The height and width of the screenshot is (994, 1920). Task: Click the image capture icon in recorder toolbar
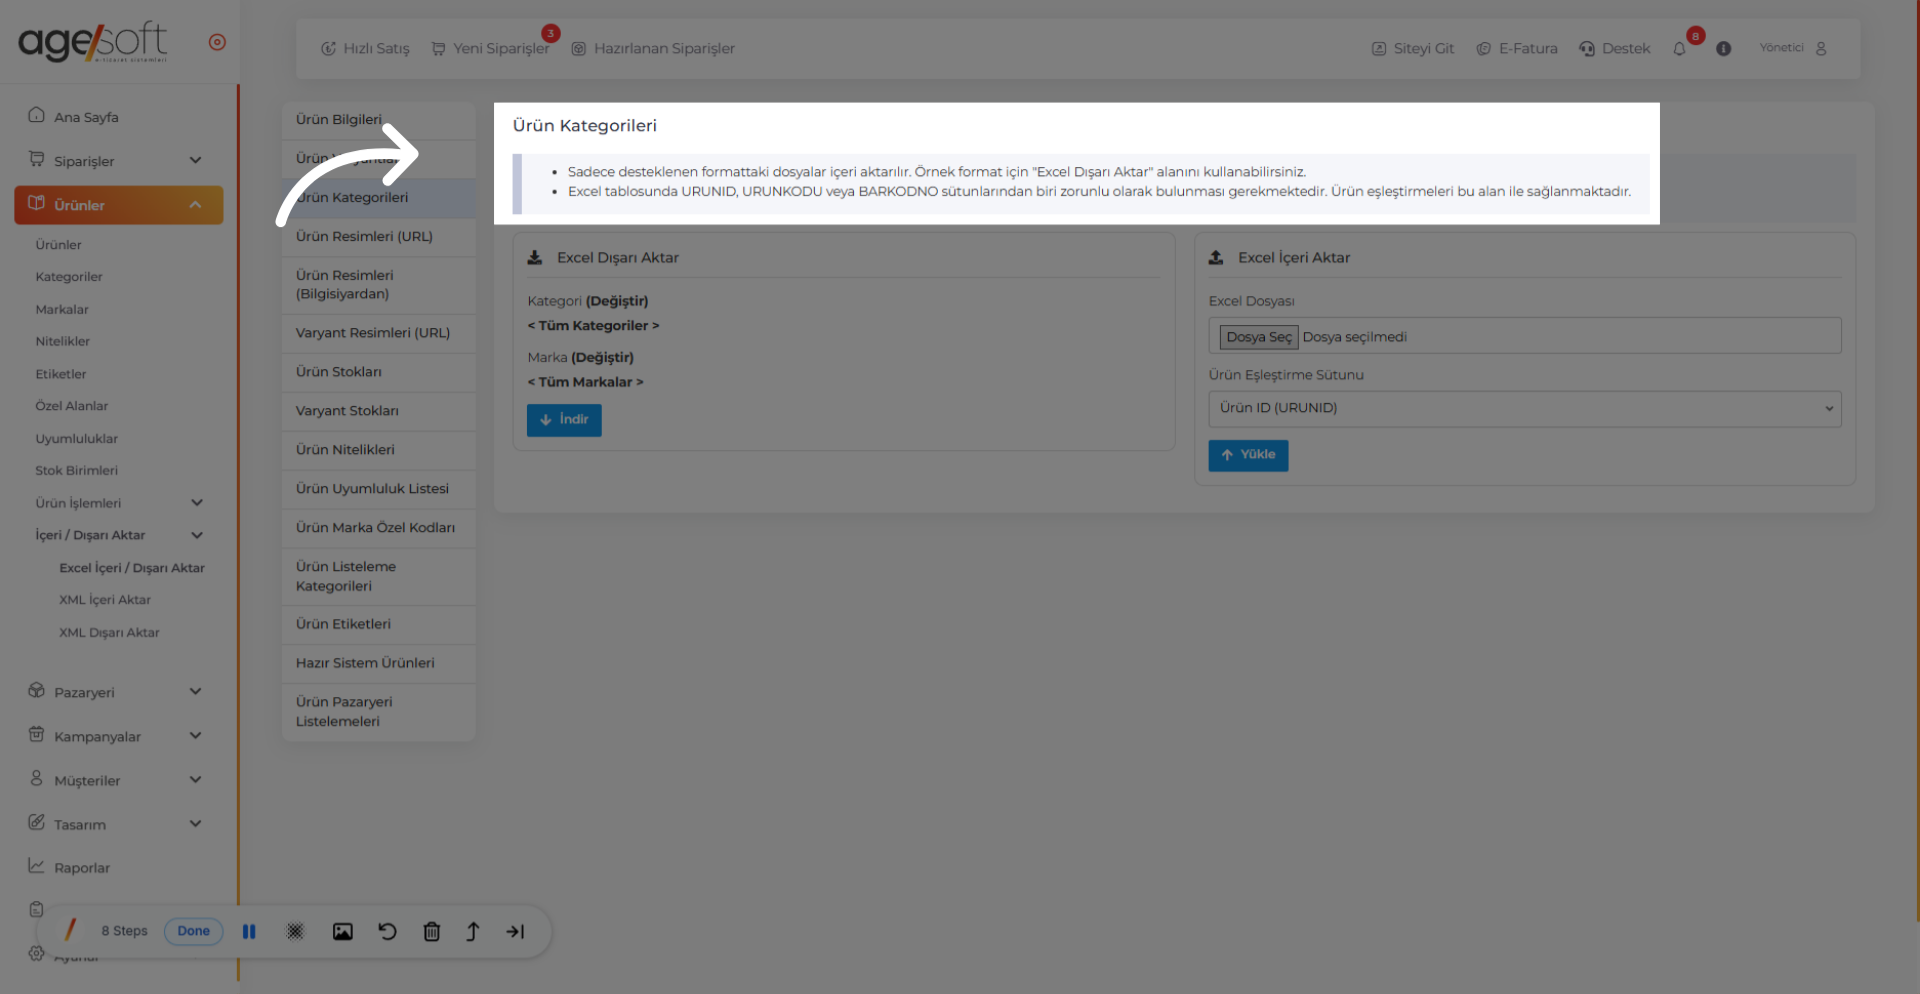pos(342,931)
